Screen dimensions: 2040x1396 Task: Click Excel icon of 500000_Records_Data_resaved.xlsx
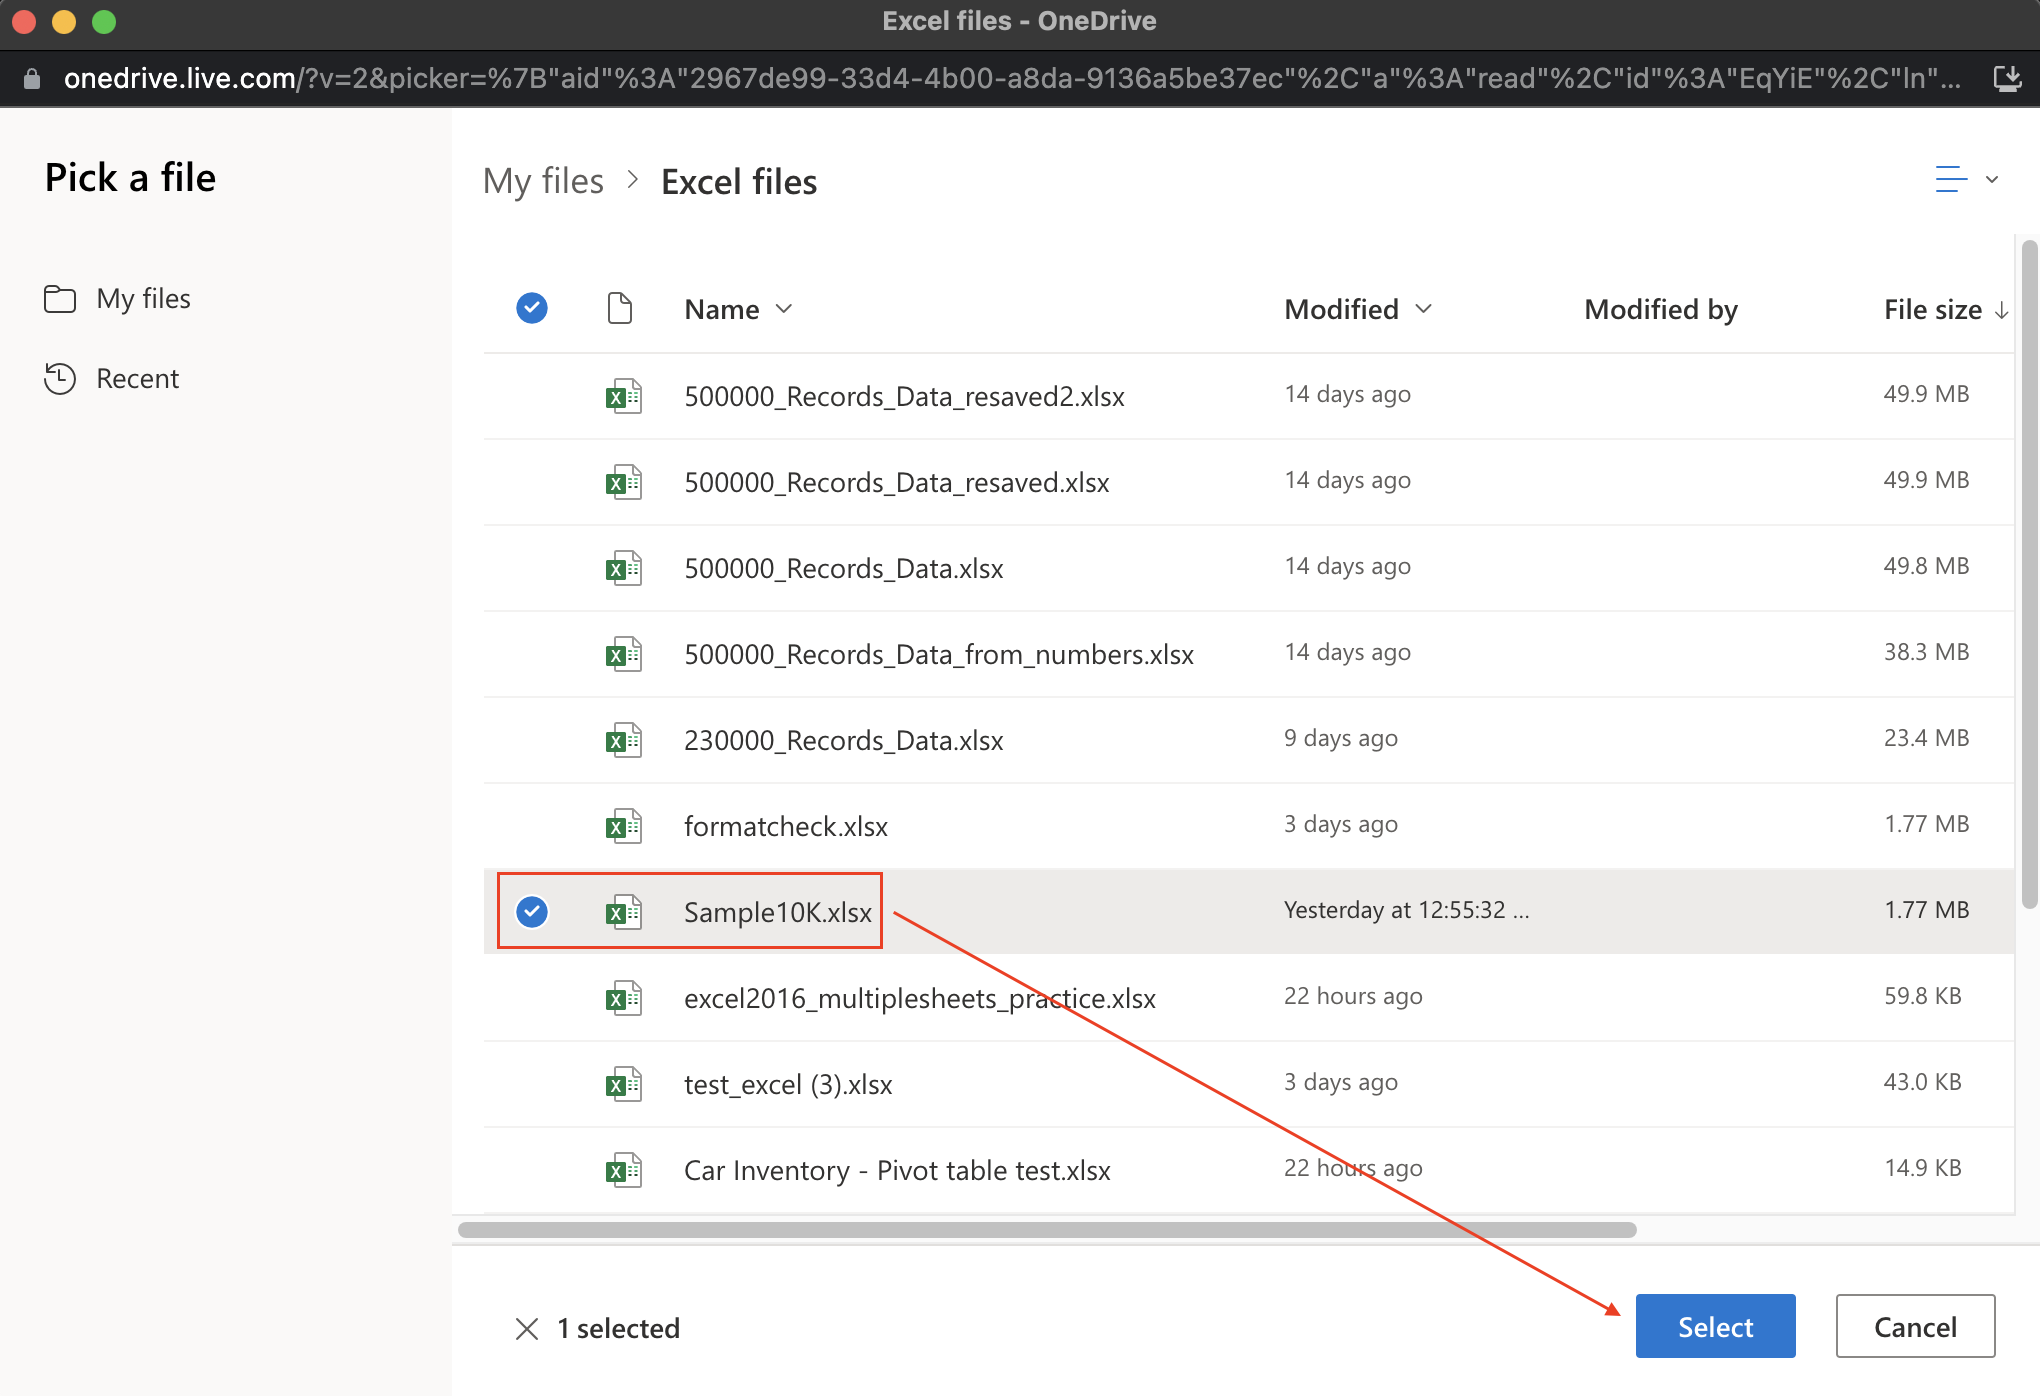(624, 482)
